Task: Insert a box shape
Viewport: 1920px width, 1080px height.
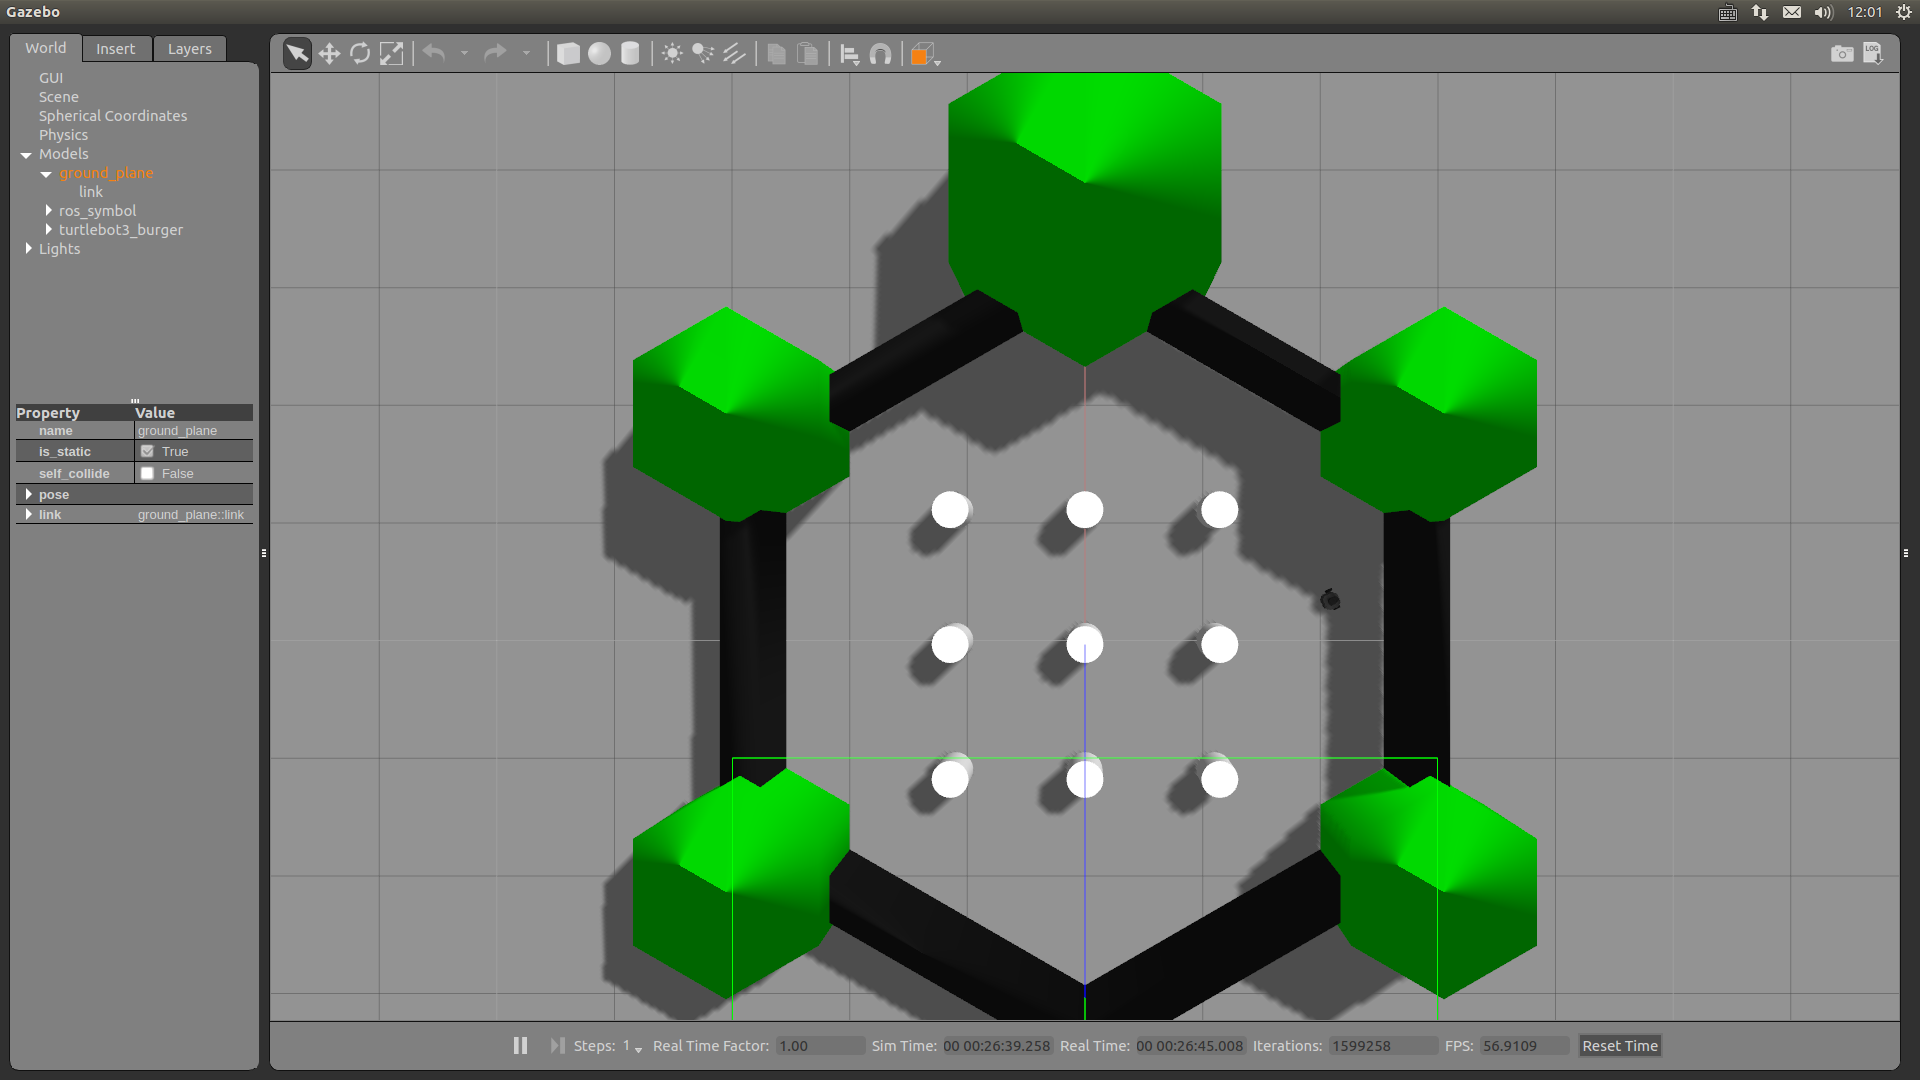Action: [x=567, y=53]
